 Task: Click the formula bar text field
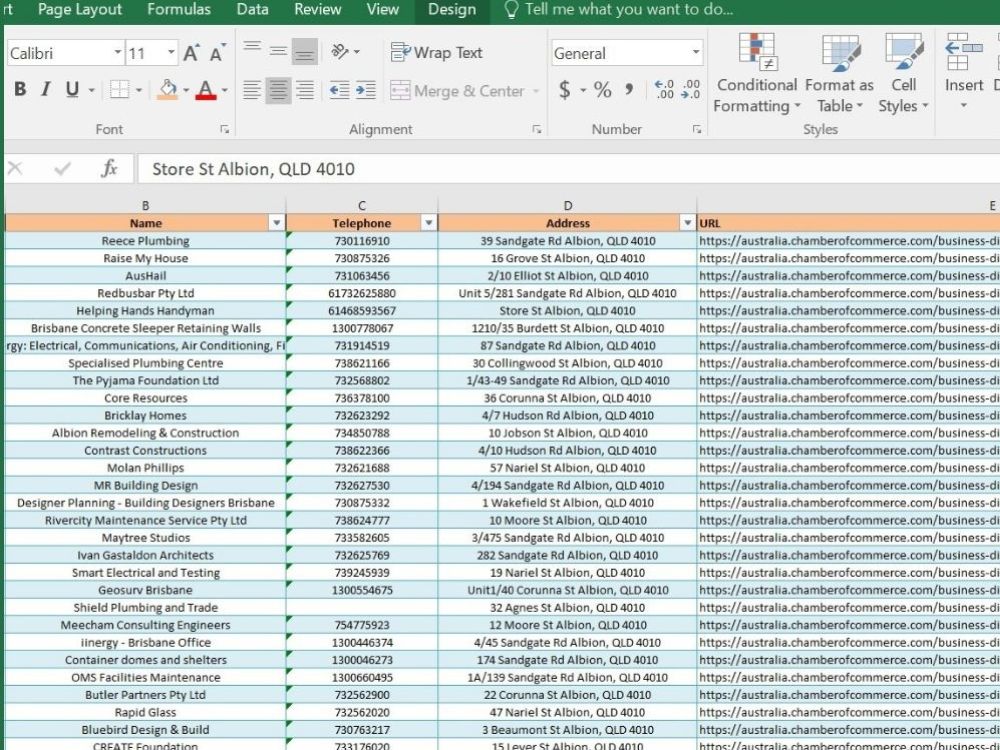[x=569, y=169]
